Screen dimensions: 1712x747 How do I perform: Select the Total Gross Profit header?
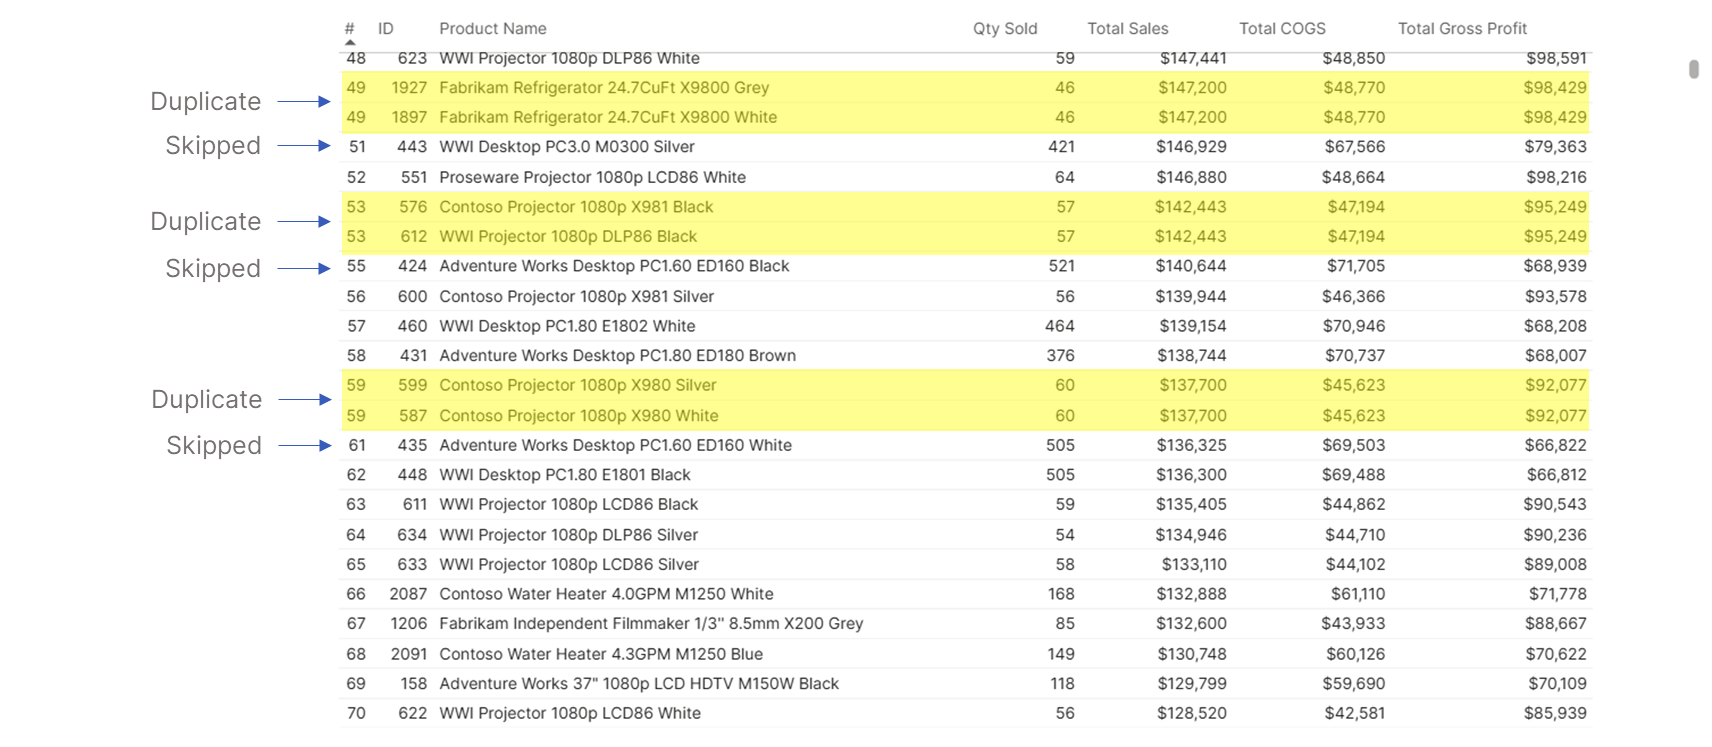click(1462, 29)
